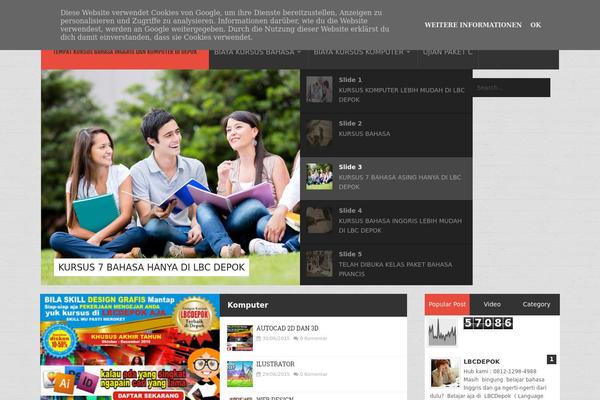The height and width of the screenshot is (400, 600).
Task: Click the number 1 rank badge
Action: pos(551,359)
